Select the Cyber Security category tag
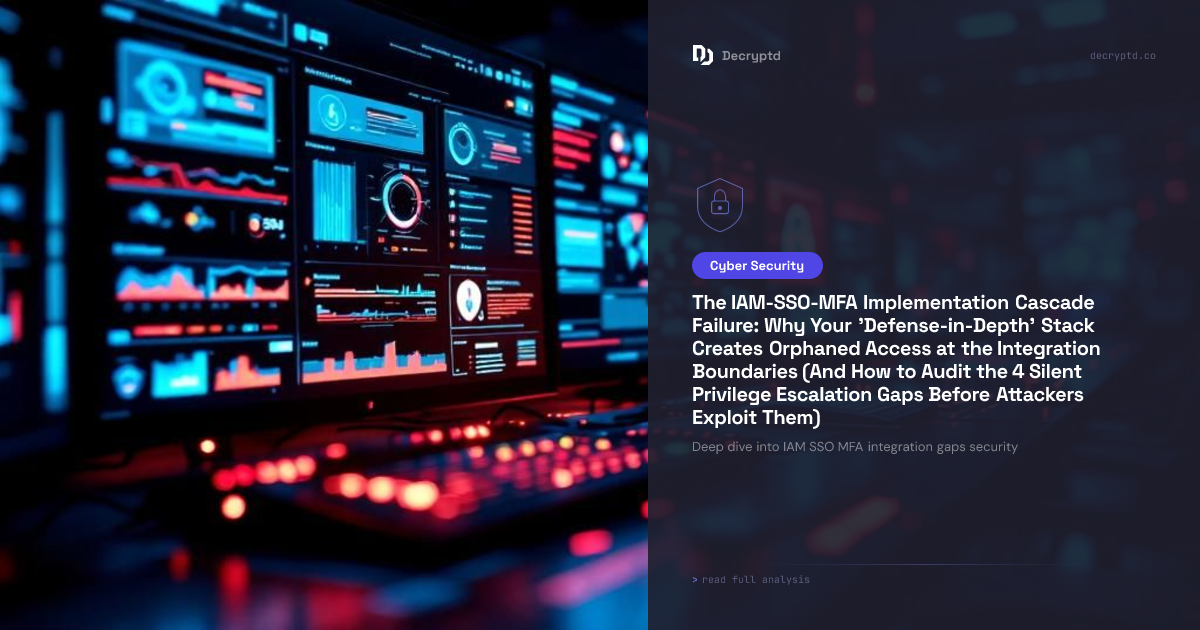Screen dimensions: 1200x630 point(757,266)
